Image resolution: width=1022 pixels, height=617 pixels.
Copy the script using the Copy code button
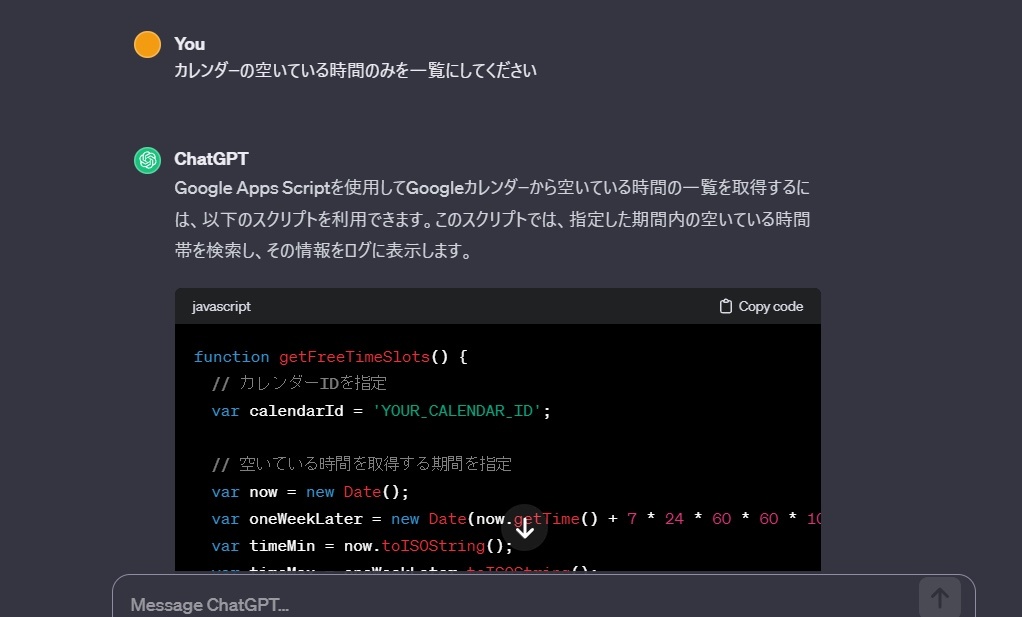[x=760, y=306]
